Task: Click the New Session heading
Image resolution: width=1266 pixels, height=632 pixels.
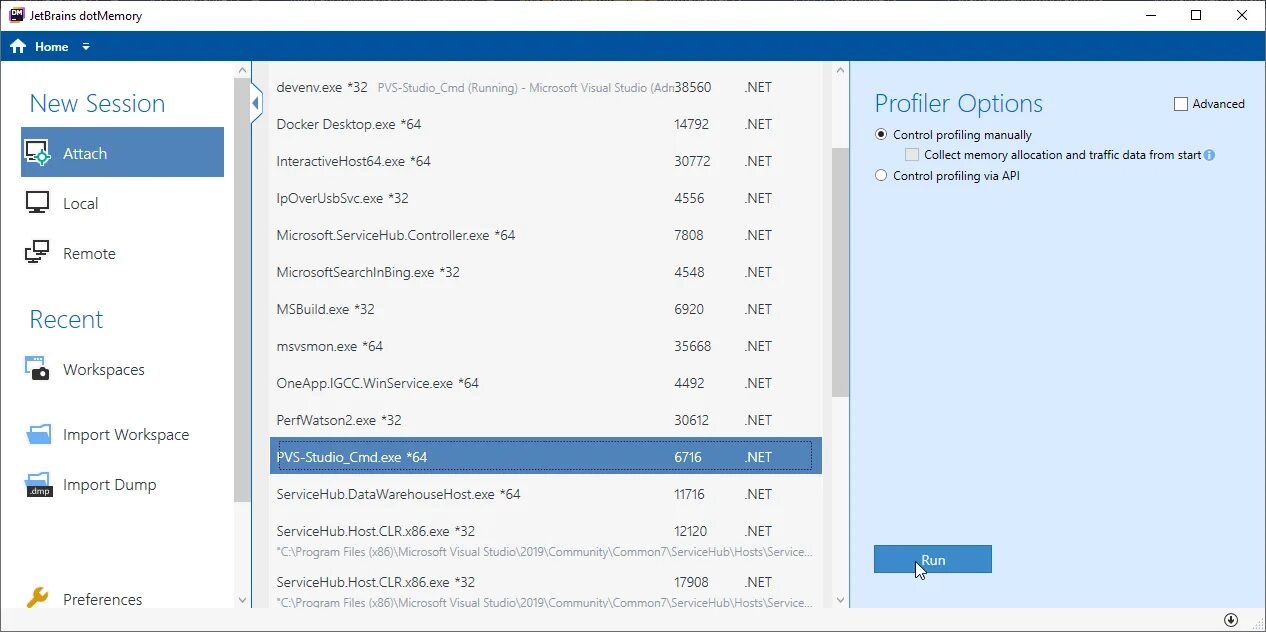Action: pos(97,103)
